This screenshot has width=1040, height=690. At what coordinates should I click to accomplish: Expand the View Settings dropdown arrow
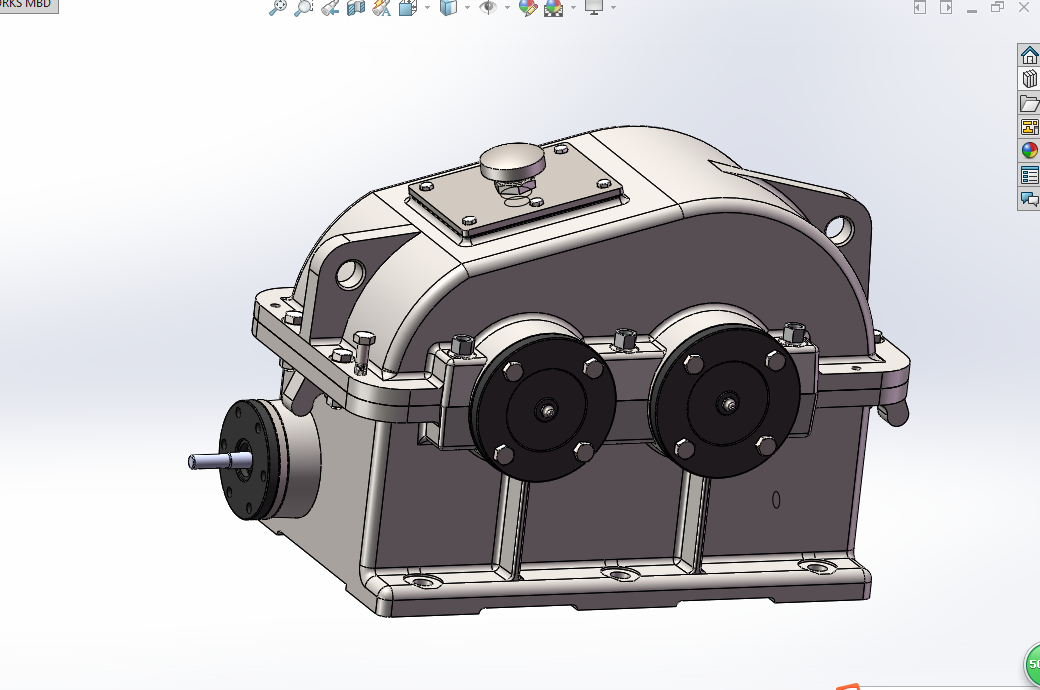point(613,7)
